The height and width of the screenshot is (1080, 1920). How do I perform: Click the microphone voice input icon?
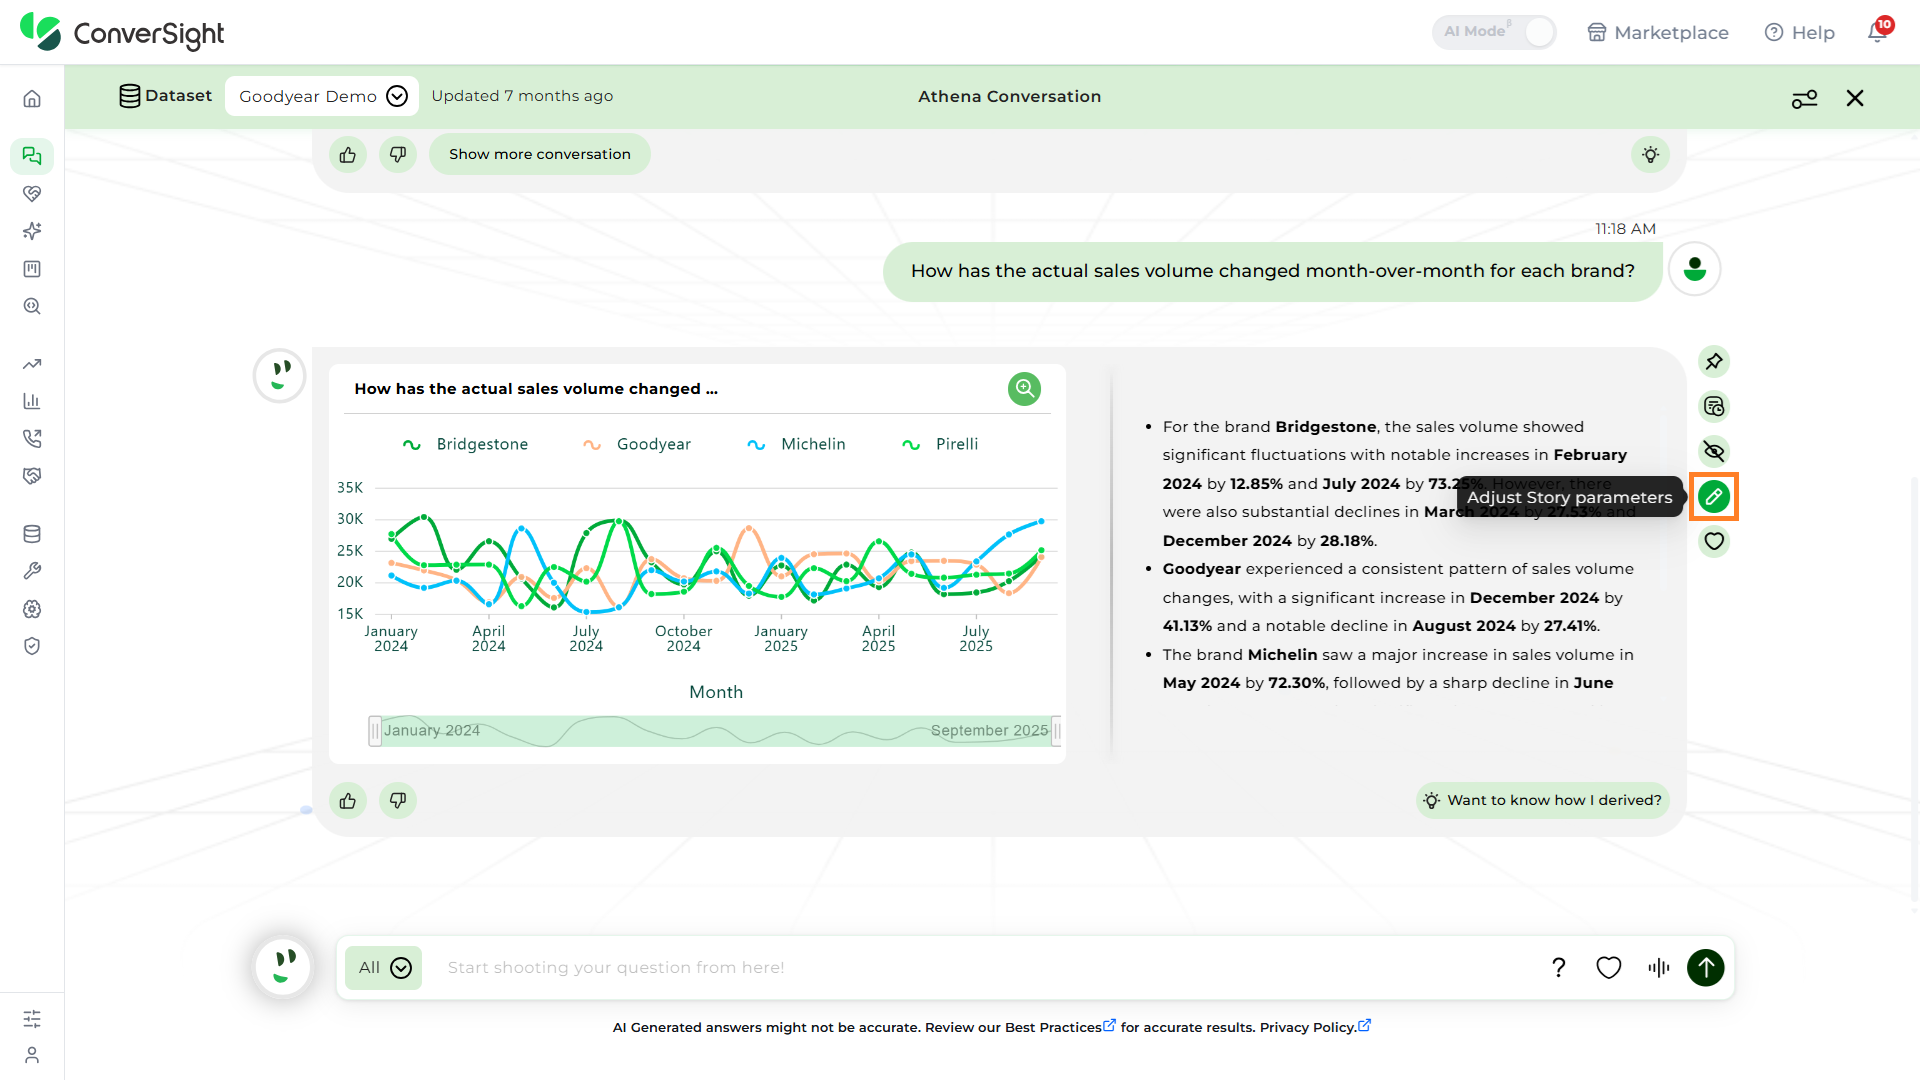pyautogui.click(x=1659, y=967)
